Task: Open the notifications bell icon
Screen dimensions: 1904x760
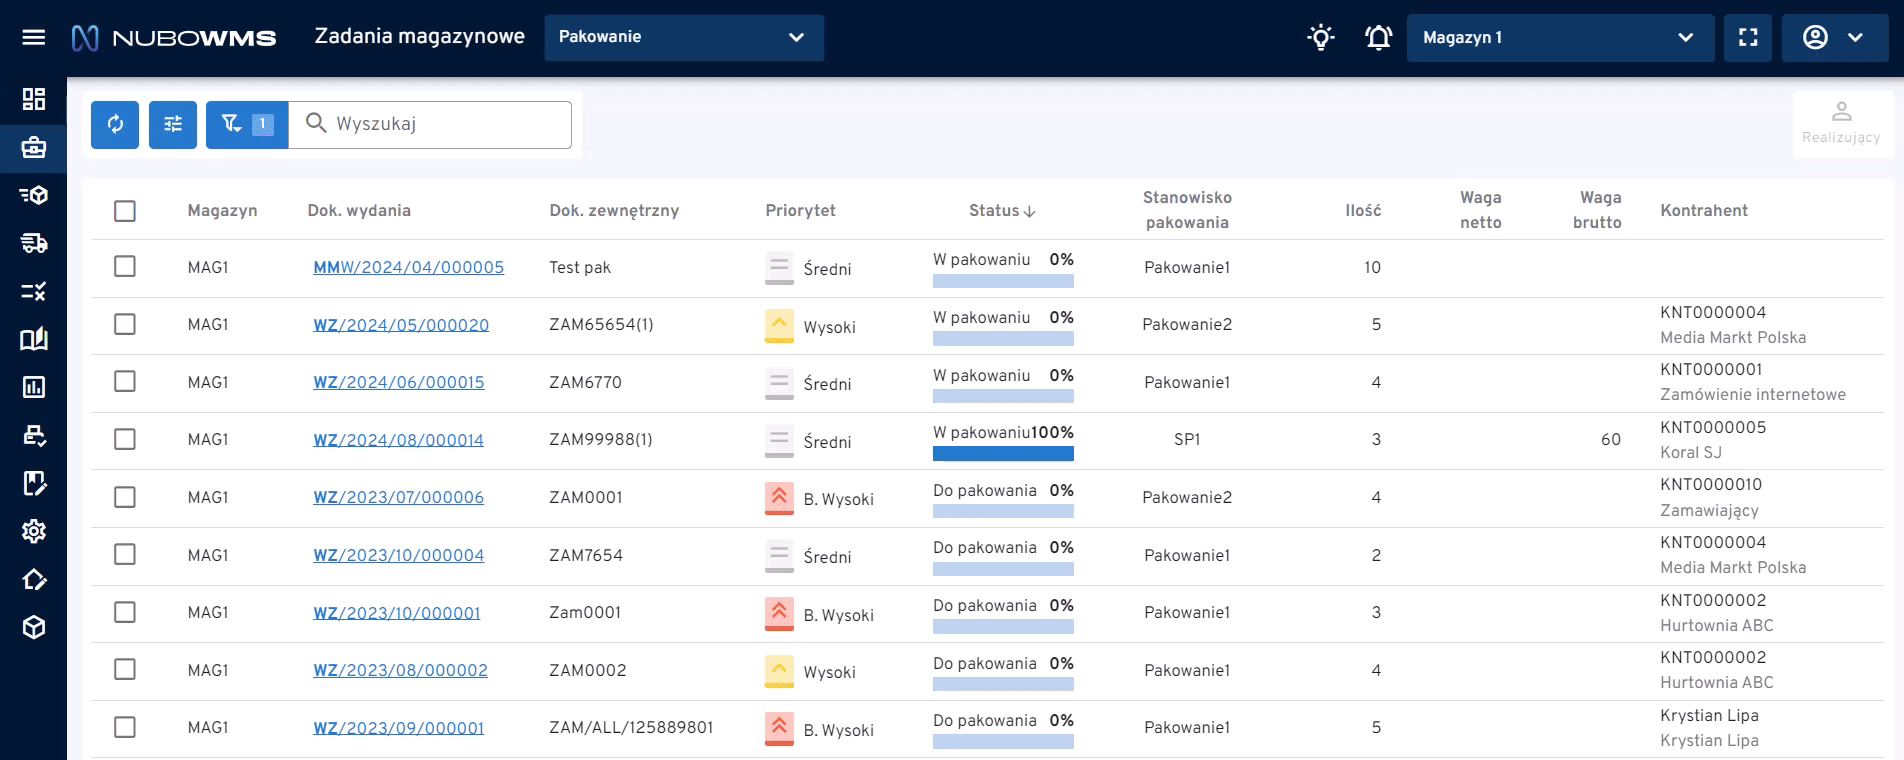Action: click(1378, 38)
